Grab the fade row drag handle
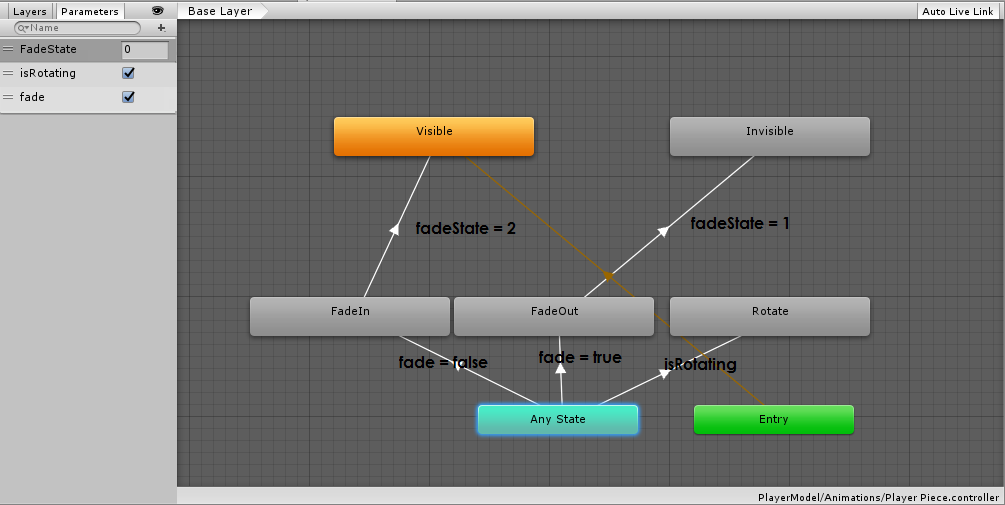The image size is (1005, 505). 8,97
